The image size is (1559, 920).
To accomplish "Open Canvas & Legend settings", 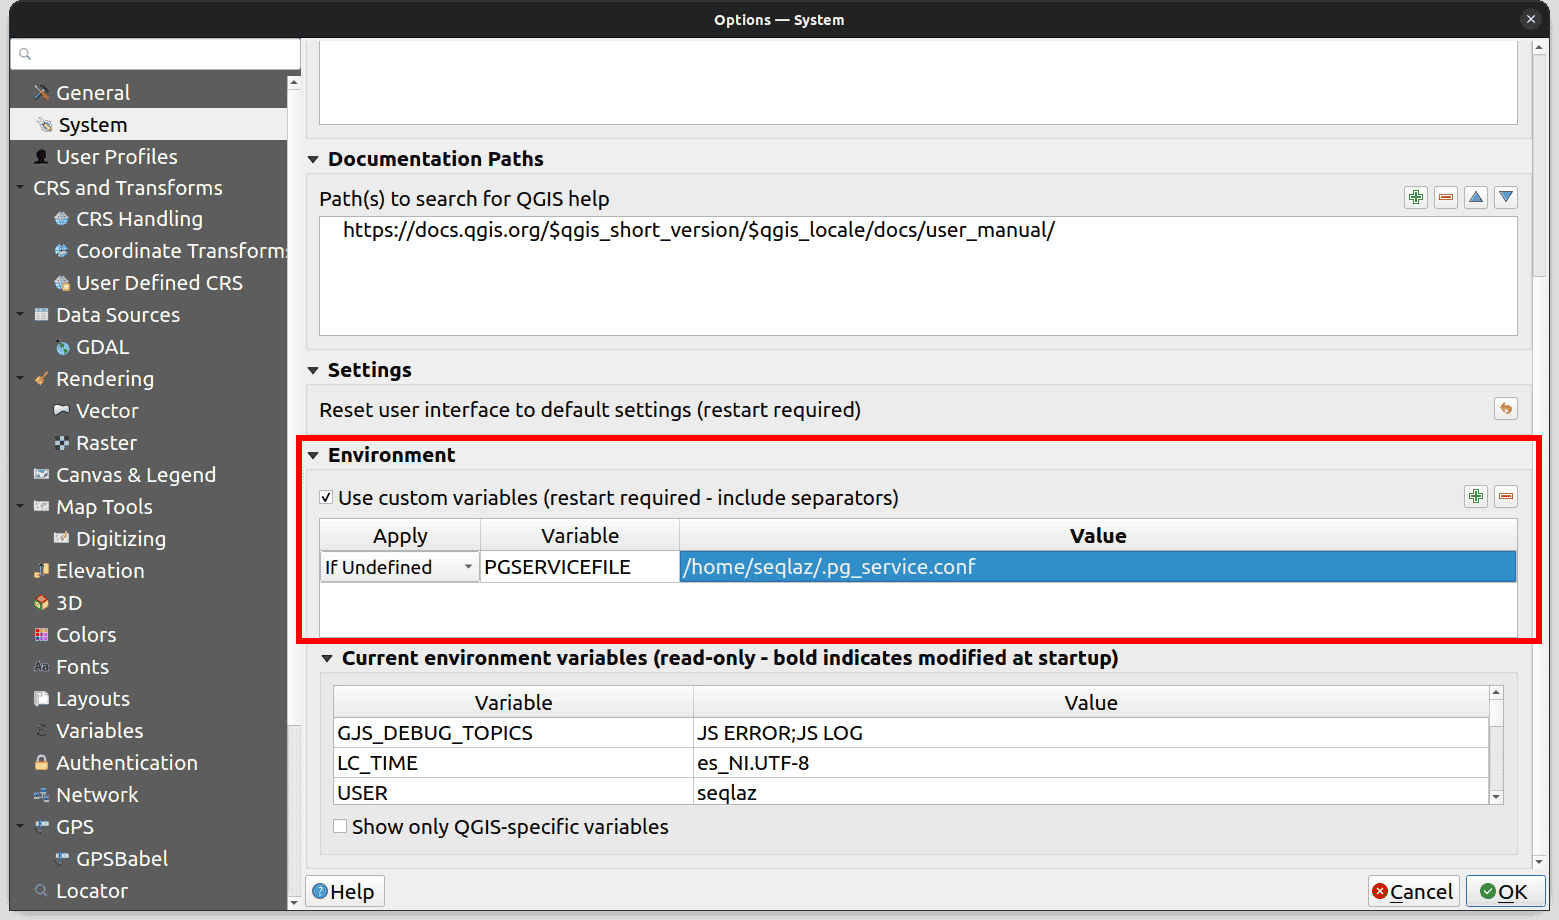I will (x=135, y=474).
